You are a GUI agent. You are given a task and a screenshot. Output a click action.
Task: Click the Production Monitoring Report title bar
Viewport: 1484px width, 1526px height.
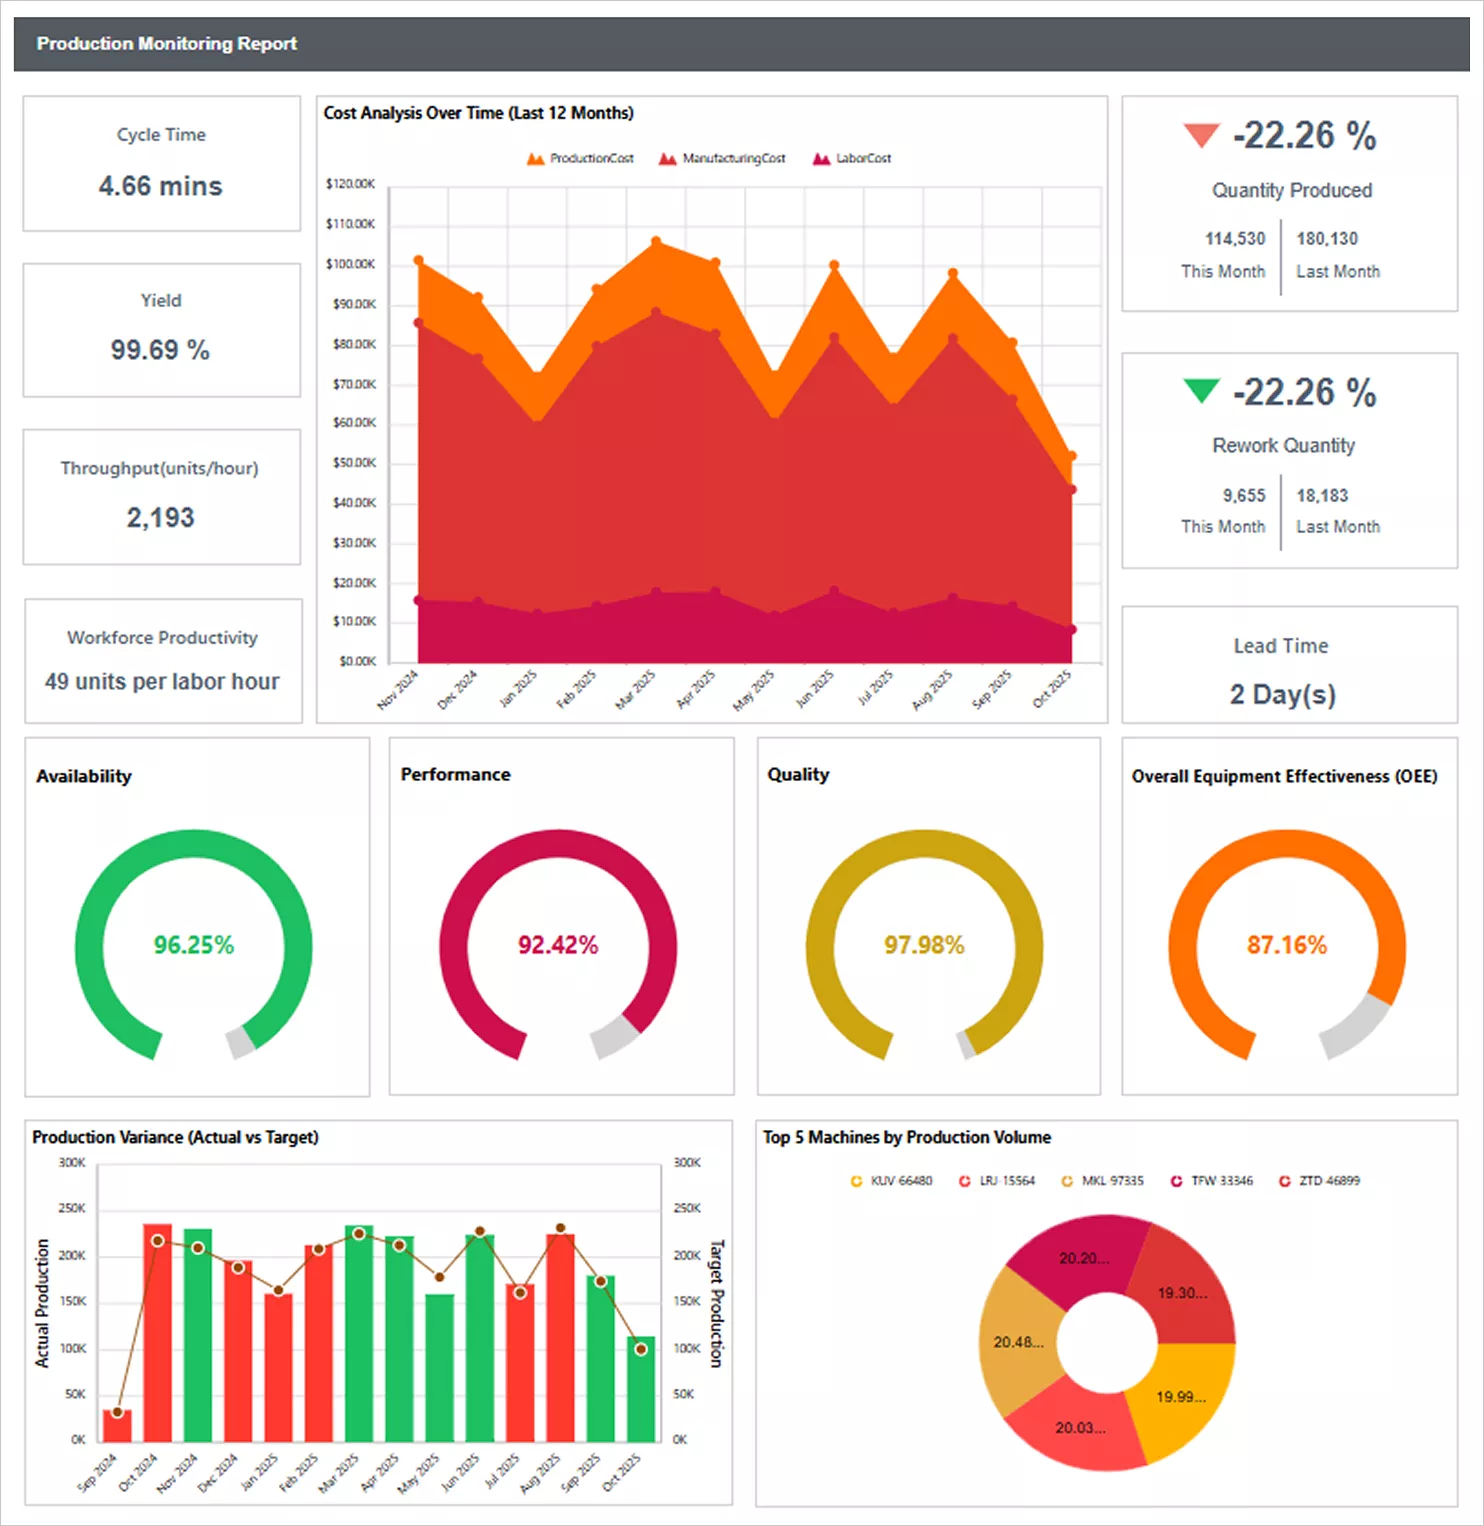point(167,44)
